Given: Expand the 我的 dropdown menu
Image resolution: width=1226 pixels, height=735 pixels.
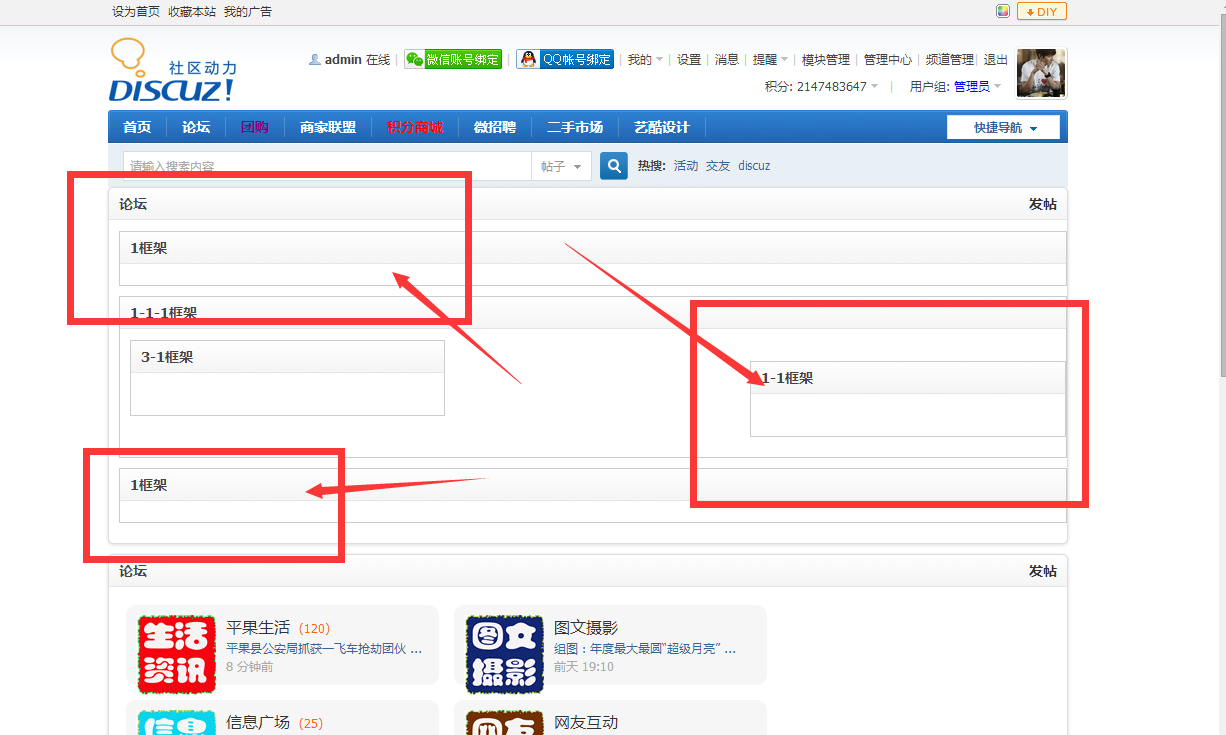Looking at the screenshot, I should click(x=645, y=60).
